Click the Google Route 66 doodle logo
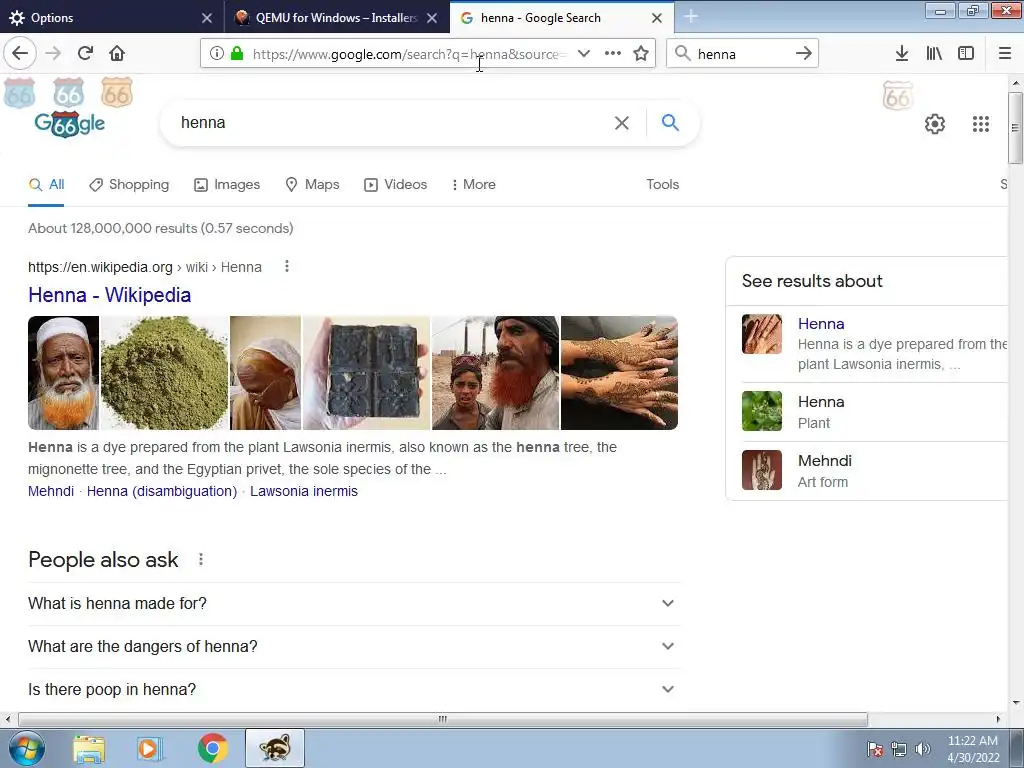The height and width of the screenshot is (768, 1024). click(x=70, y=123)
